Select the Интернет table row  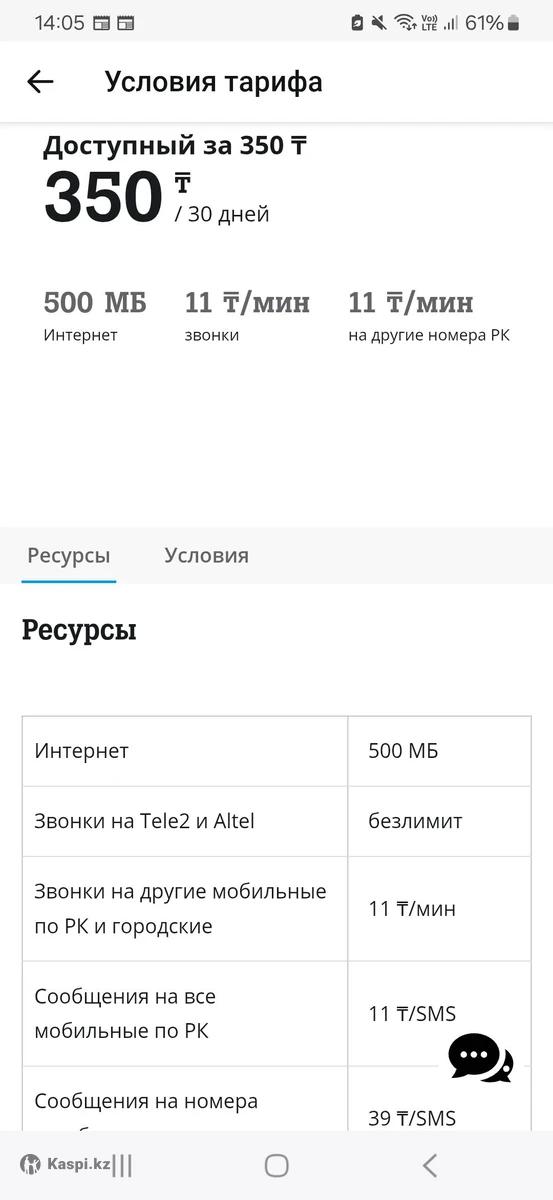coord(277,751)
